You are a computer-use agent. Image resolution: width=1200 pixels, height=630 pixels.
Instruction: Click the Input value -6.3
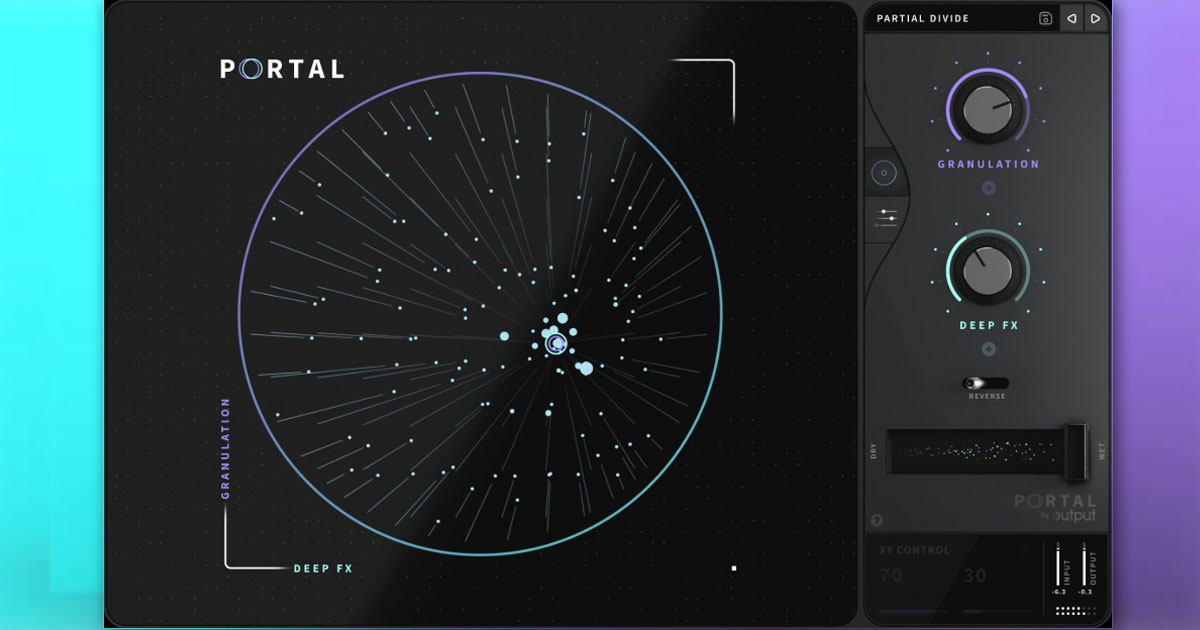(x=1058, y=592)
